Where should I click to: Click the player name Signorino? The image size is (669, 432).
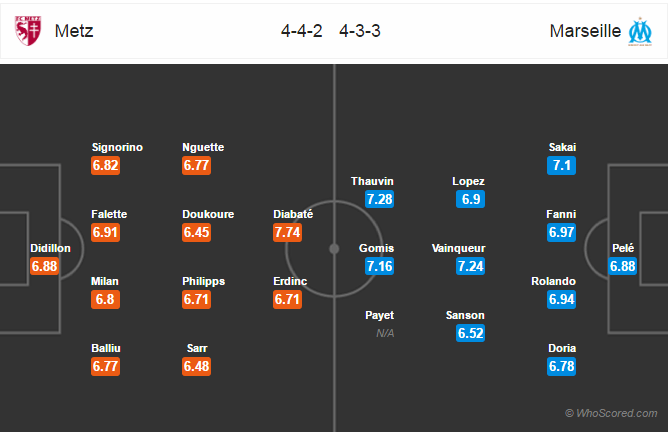117,147
